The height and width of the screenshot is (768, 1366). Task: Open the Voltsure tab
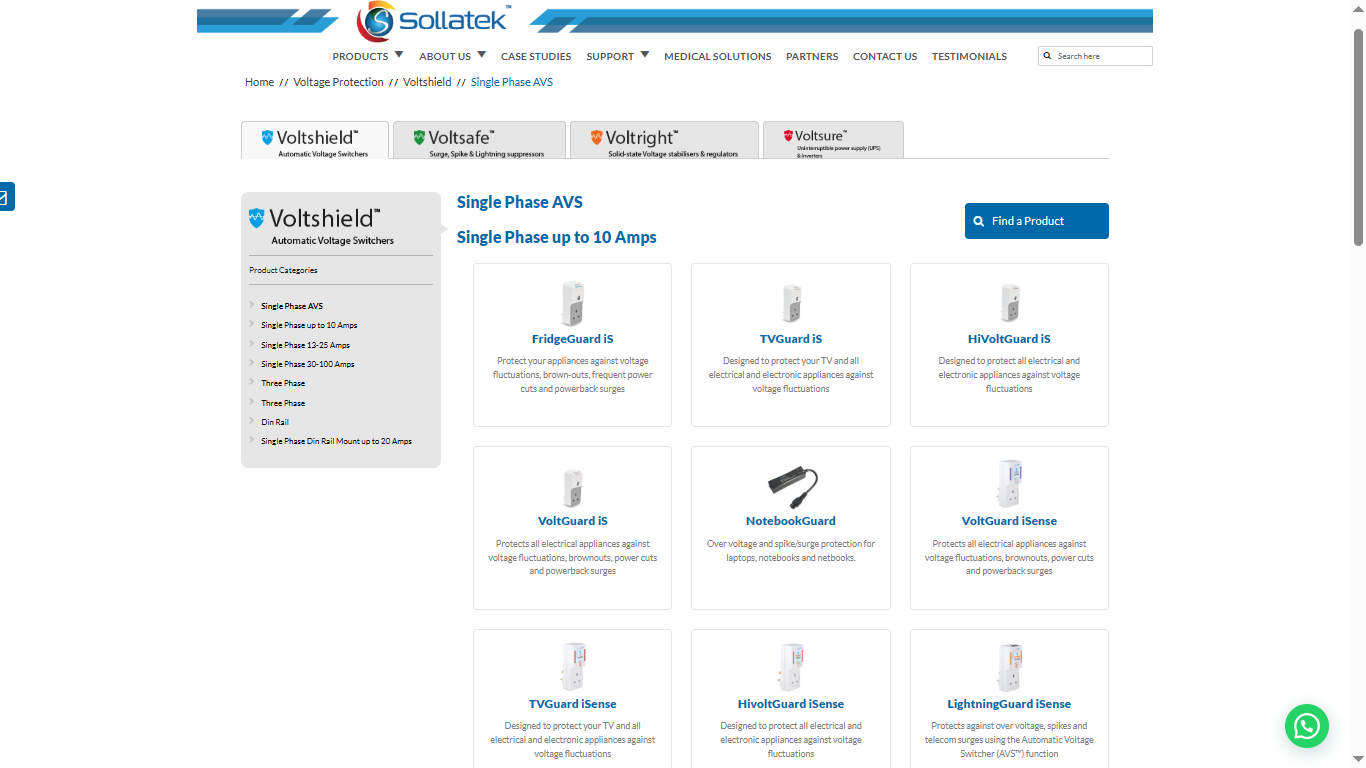833,140
